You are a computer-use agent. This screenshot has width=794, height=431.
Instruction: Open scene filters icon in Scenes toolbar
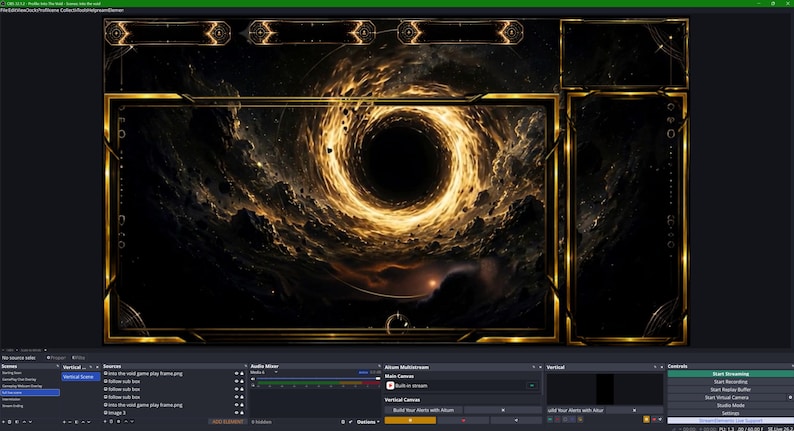point(17,422)
